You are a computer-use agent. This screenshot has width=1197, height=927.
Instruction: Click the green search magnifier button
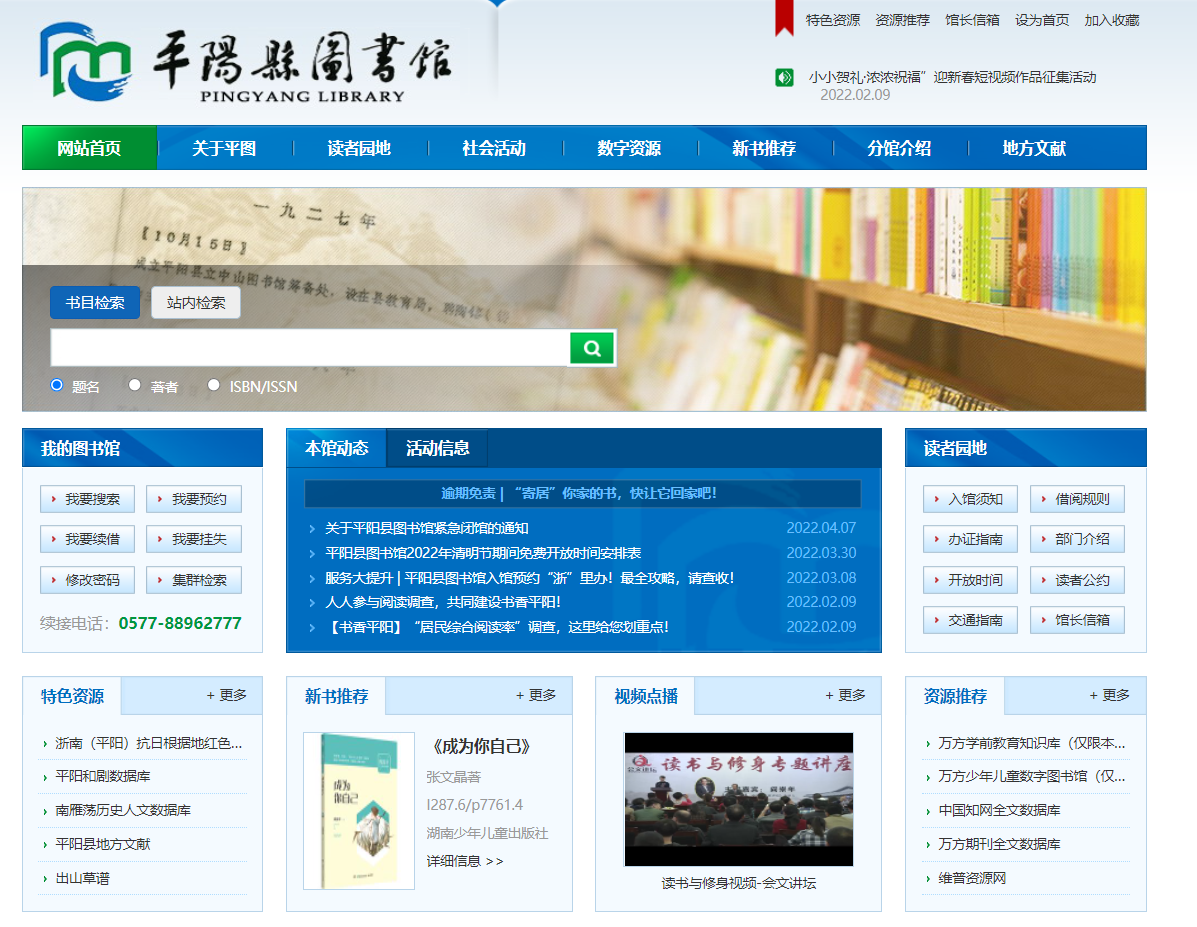click(x=592, y=348)
